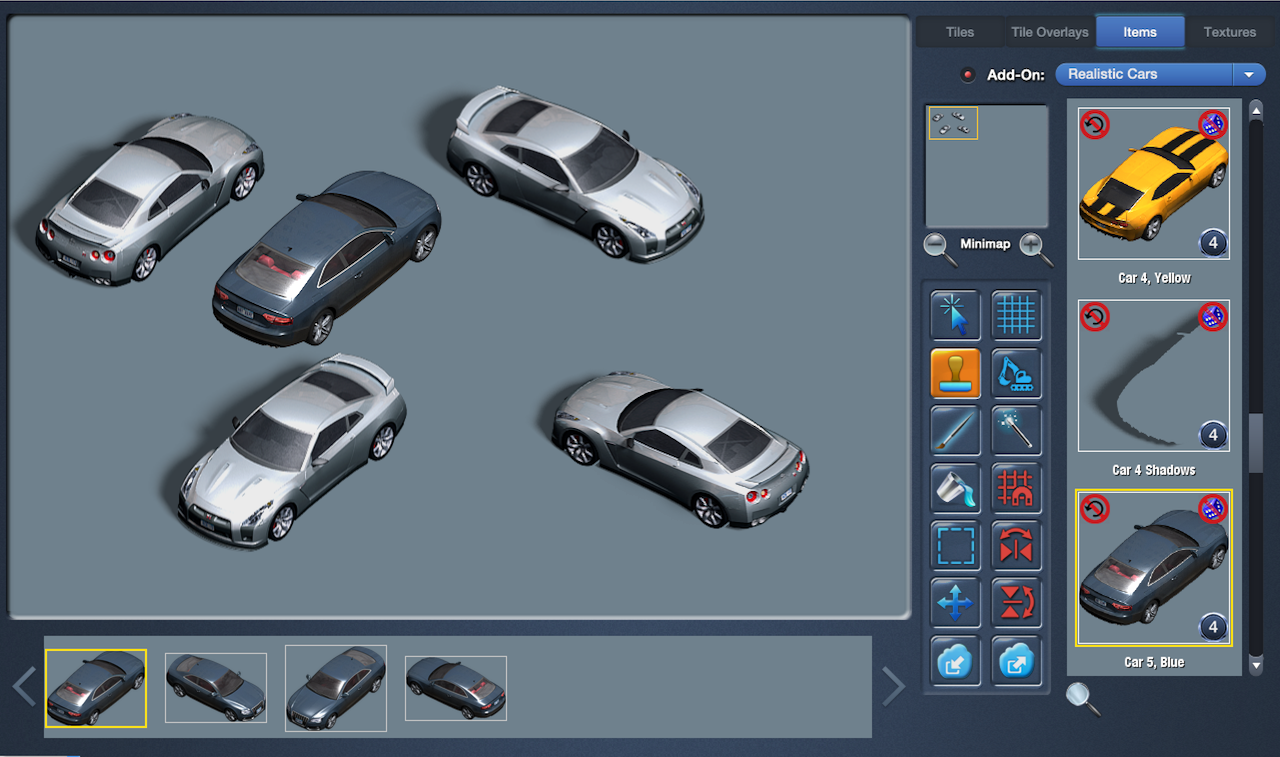This screenshot has width=1280, height=757.
Task: Switch to the Tile Overlays tab
Action: point(1050,32)
